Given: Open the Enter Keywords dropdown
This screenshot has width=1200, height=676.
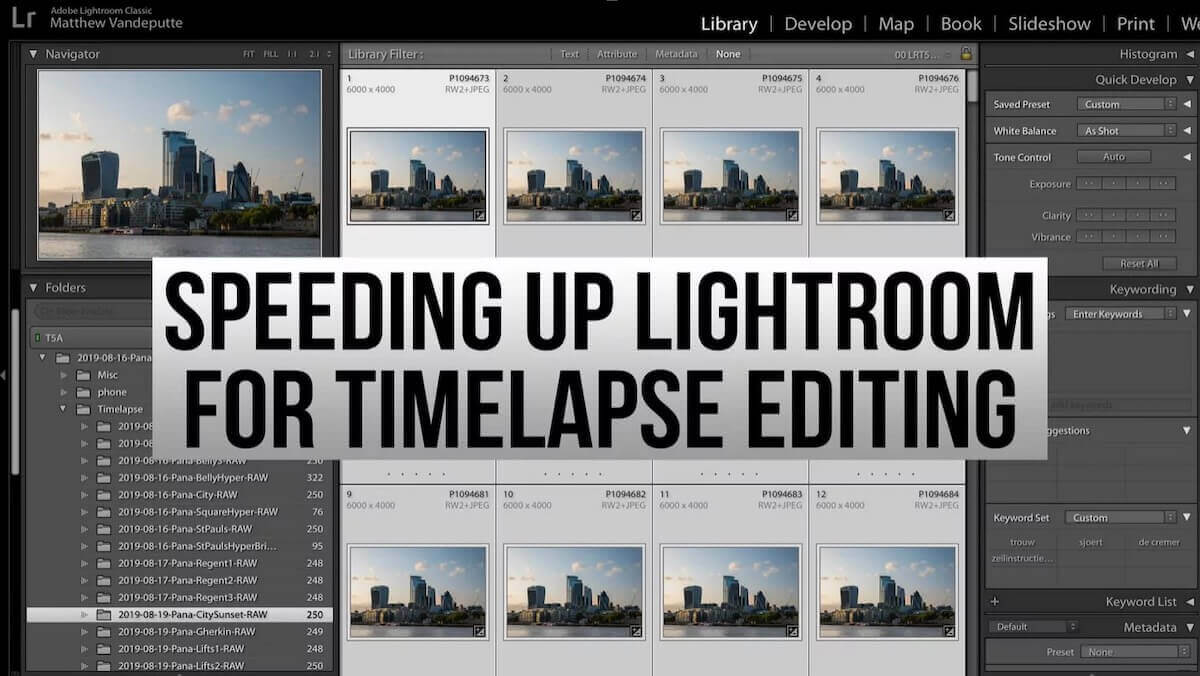Looking at the screenshot, I should pos(1120,314).
